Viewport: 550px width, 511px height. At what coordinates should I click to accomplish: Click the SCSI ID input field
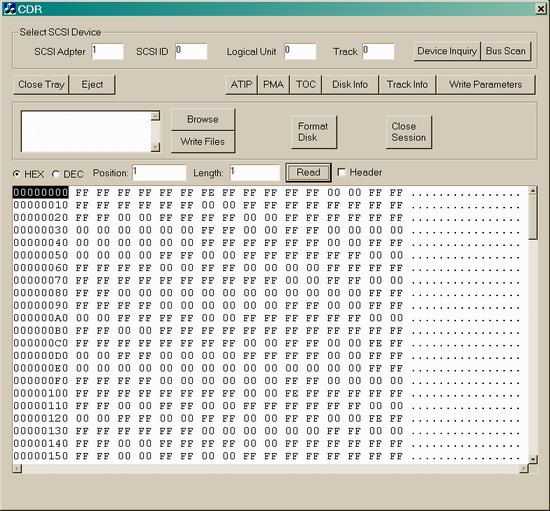pos(191,52)
